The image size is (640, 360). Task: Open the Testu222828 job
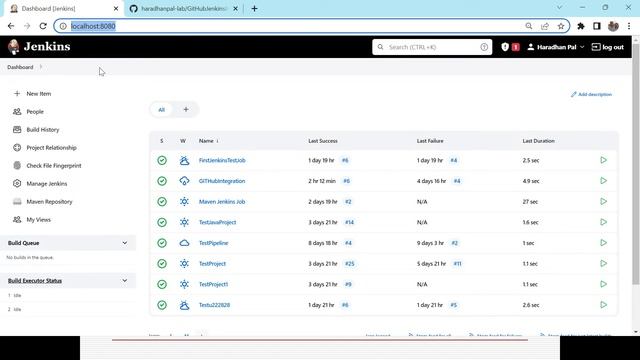214,305
